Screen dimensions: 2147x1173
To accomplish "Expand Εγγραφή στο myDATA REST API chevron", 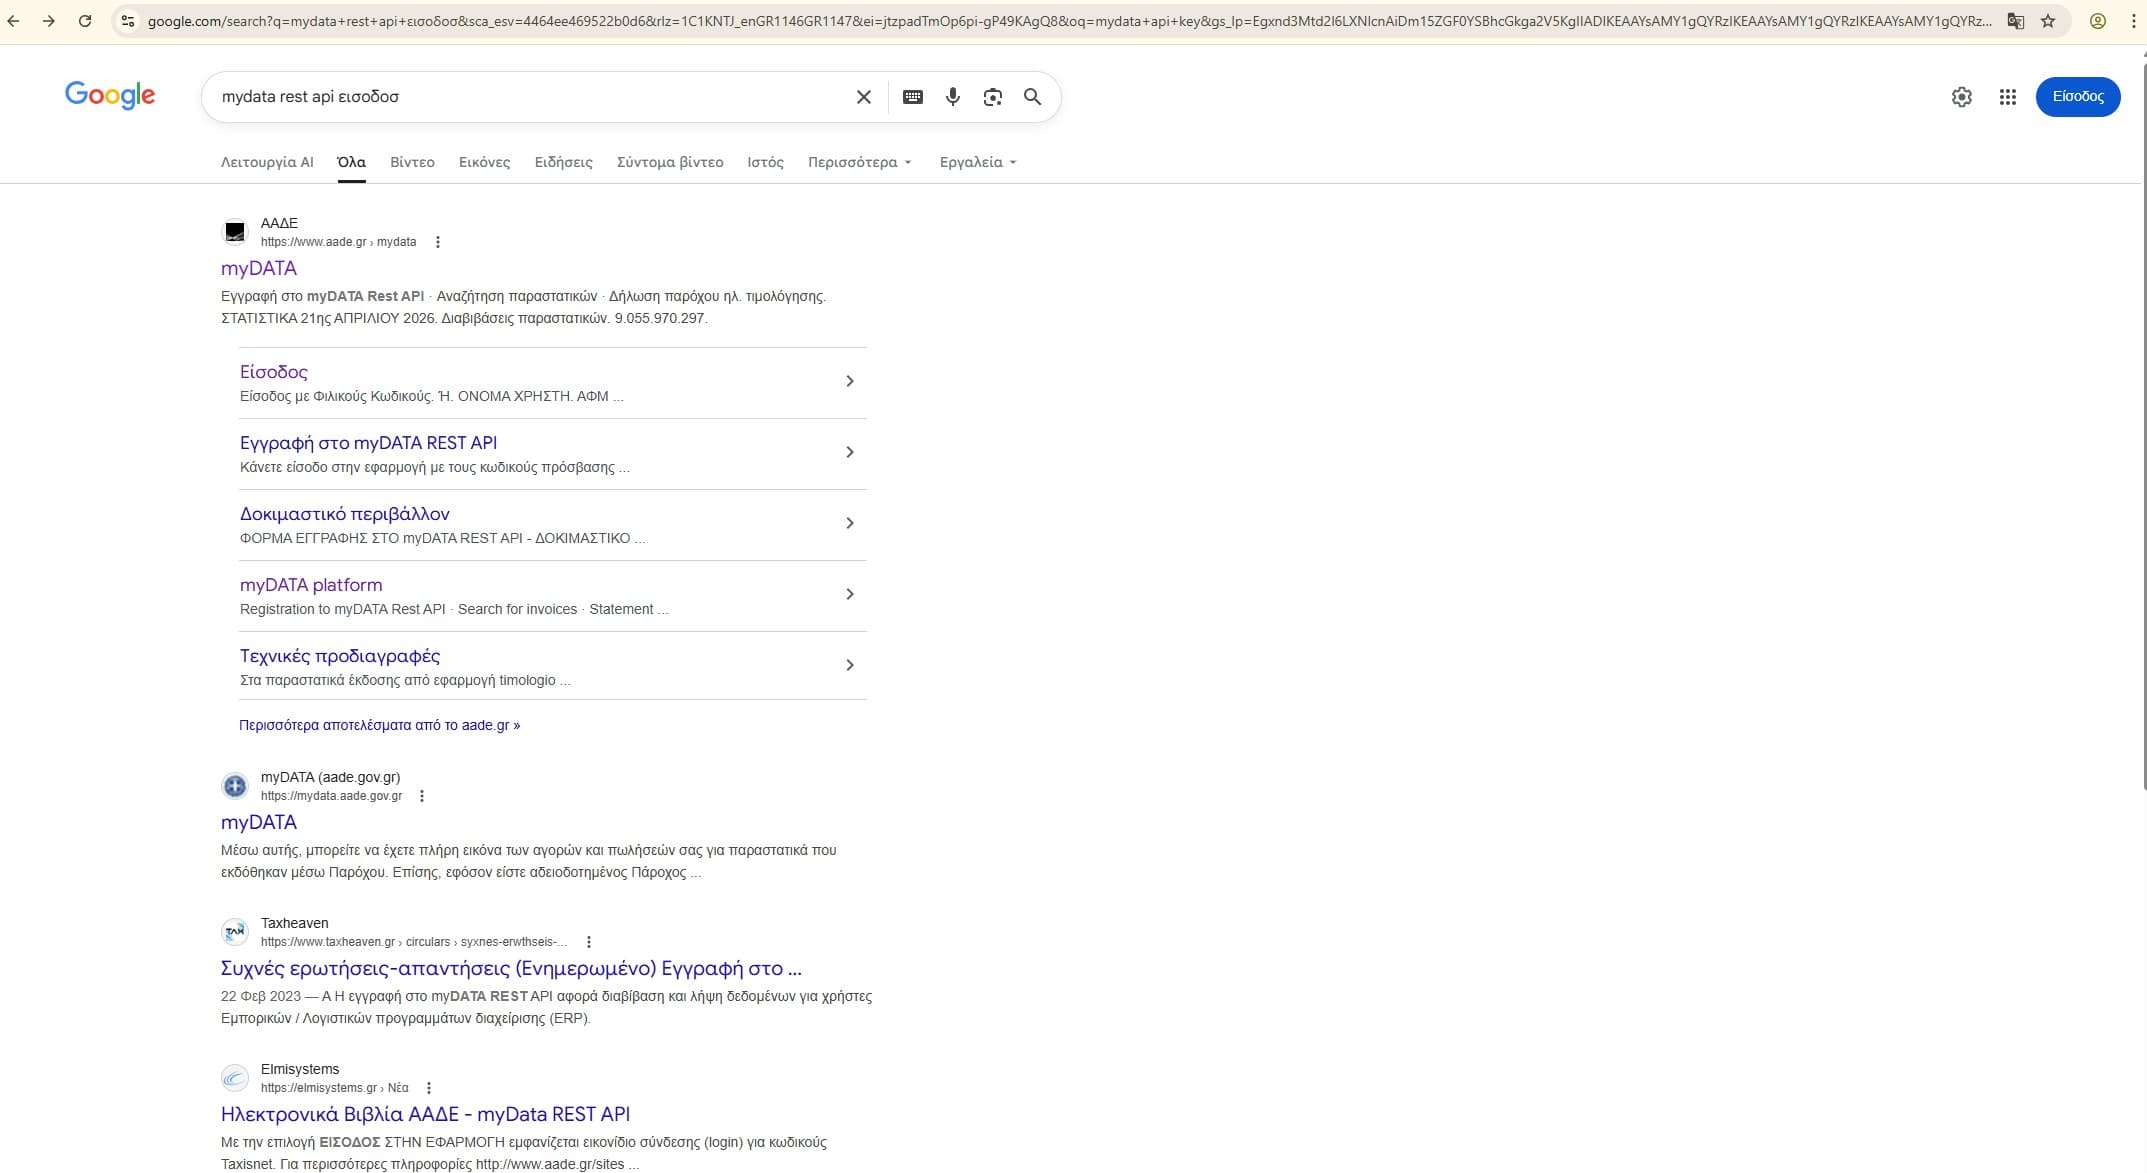I will 850,452.
